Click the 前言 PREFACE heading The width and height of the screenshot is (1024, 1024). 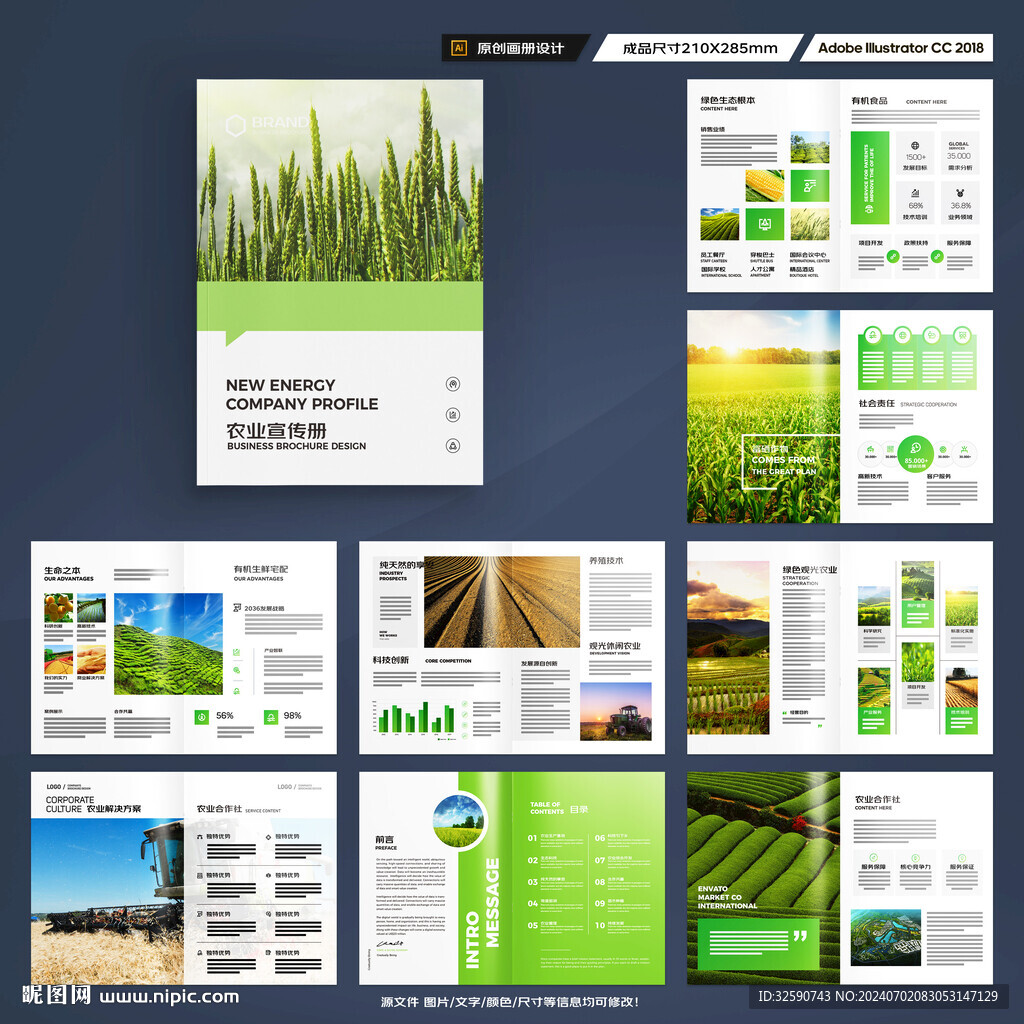[x=386, y=842]
